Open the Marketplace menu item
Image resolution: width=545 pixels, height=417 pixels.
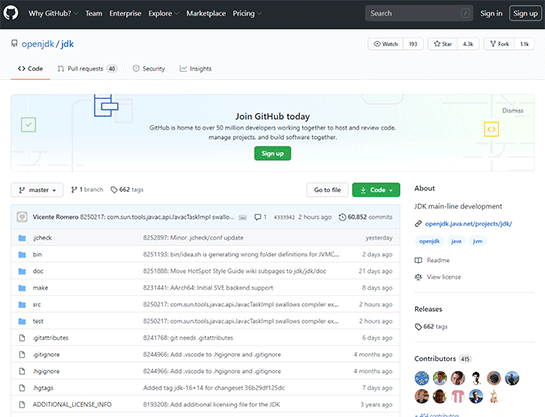coord(206,14)
